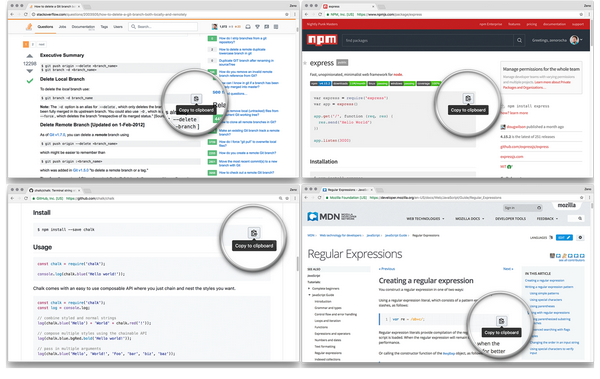This screenshot has width=600, height=379.
Task: Open Stack Overflow inbox icon
Action: pos(248,26)
